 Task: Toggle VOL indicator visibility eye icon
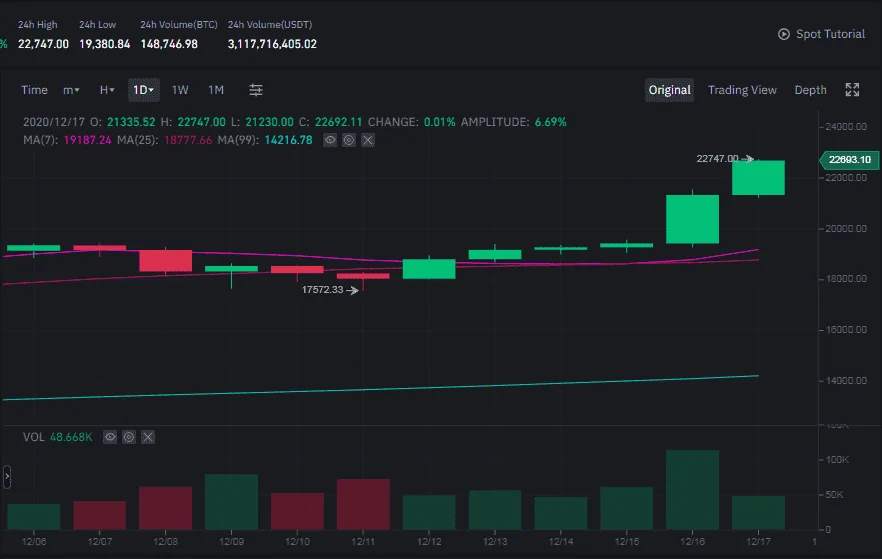(110, 437)
